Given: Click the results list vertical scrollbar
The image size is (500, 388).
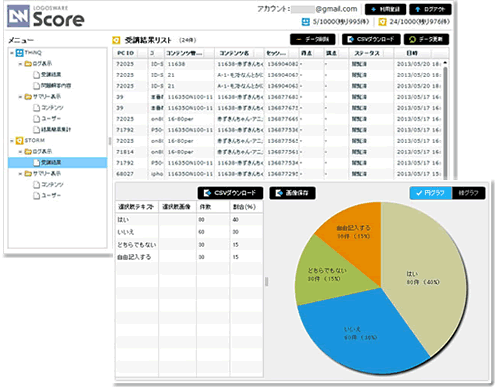Looking at the screenshot, I should (x=445, y=120).
